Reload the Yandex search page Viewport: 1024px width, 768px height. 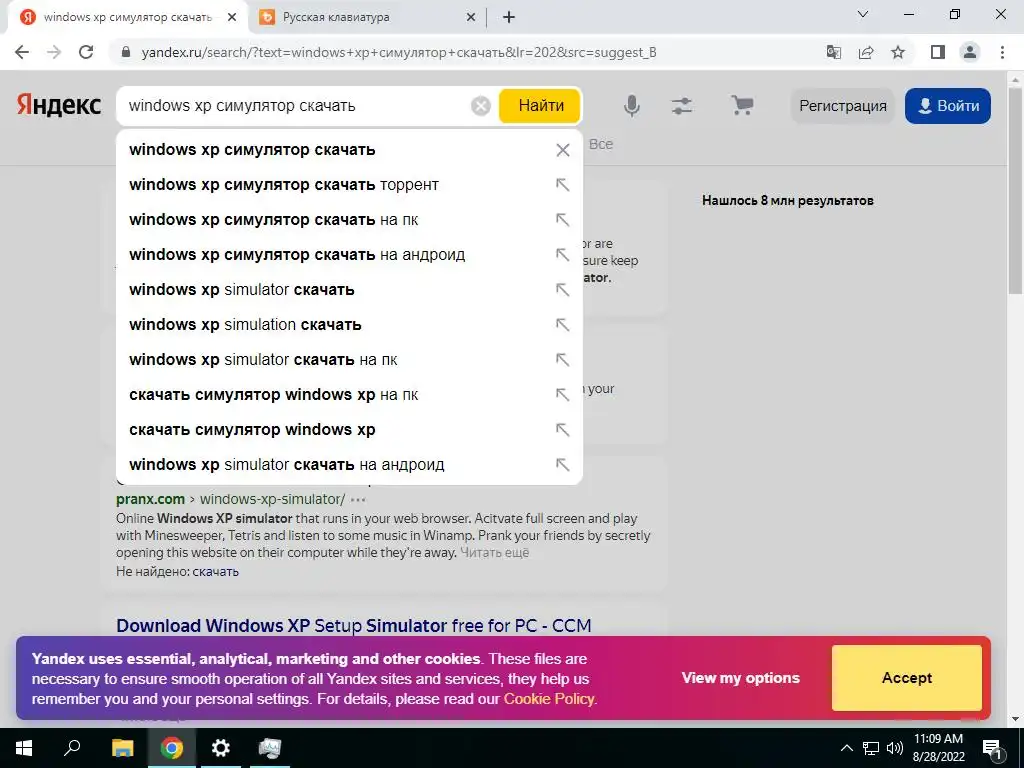(x=86, y=52)
